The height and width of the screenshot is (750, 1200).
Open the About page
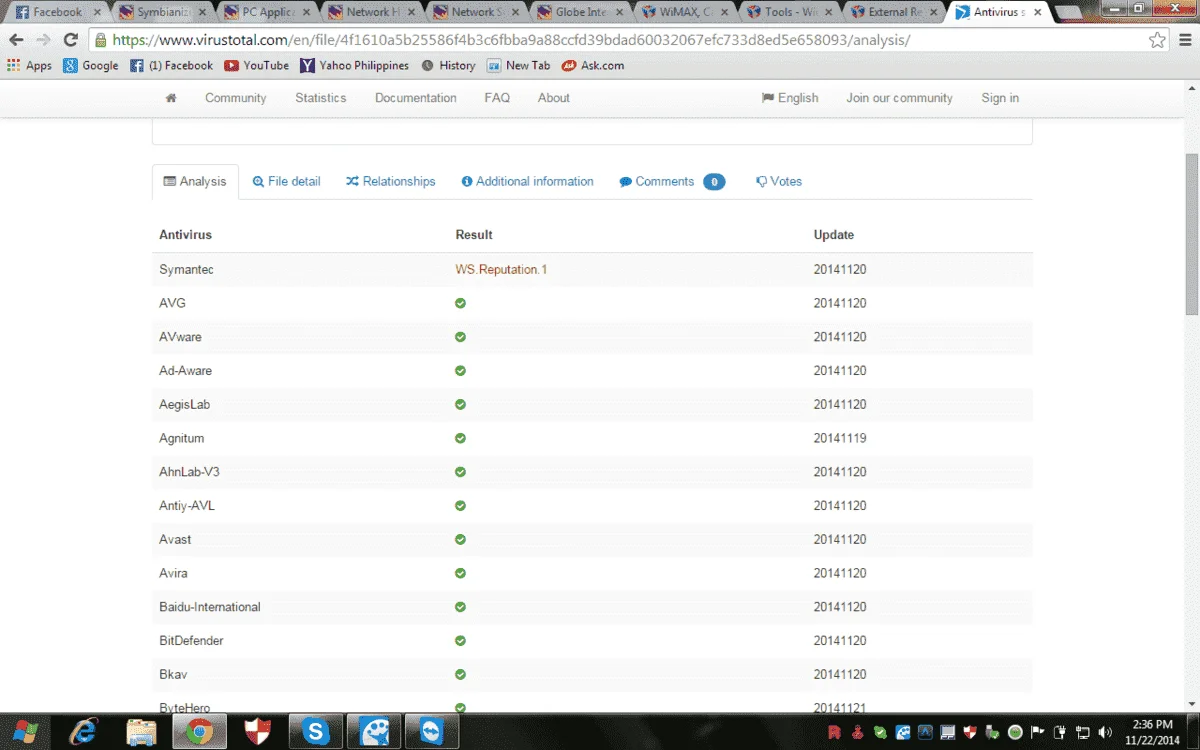[x=554, y=98]
